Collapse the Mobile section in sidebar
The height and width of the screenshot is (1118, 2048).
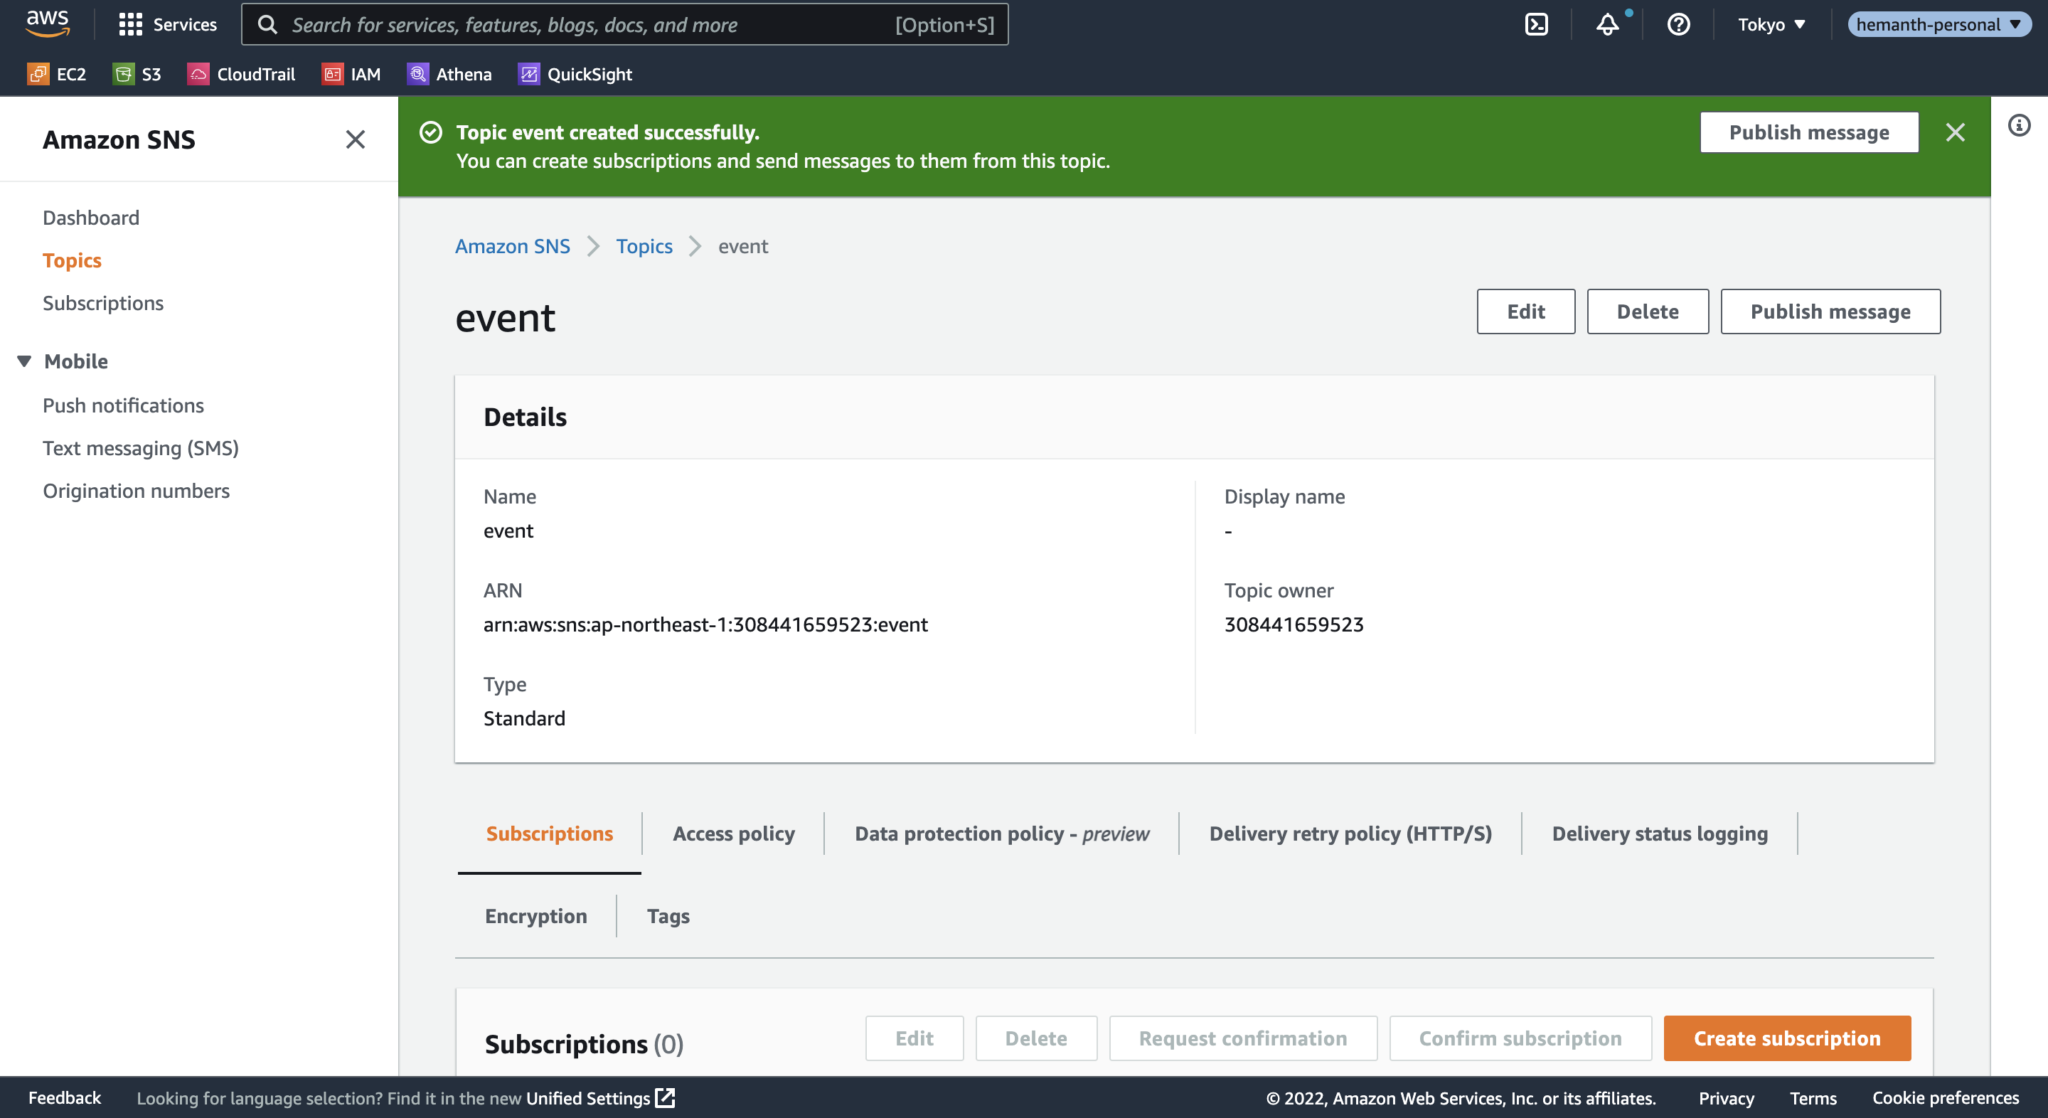[x=24, y=361]
